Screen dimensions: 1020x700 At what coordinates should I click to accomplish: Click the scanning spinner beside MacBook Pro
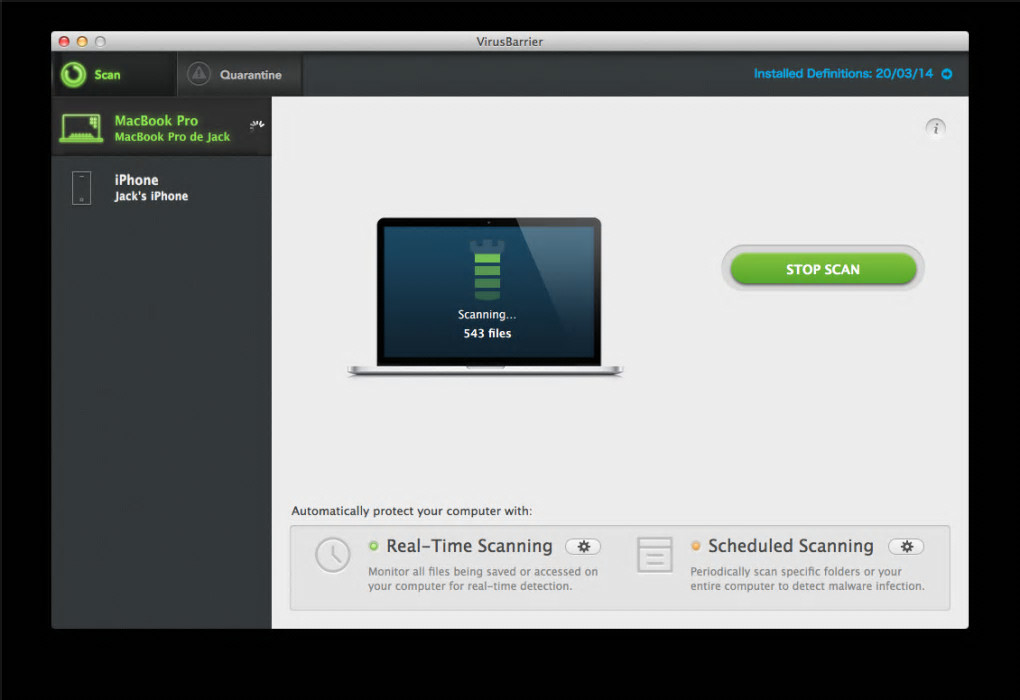pyautogui.click(x=257, y=126)
